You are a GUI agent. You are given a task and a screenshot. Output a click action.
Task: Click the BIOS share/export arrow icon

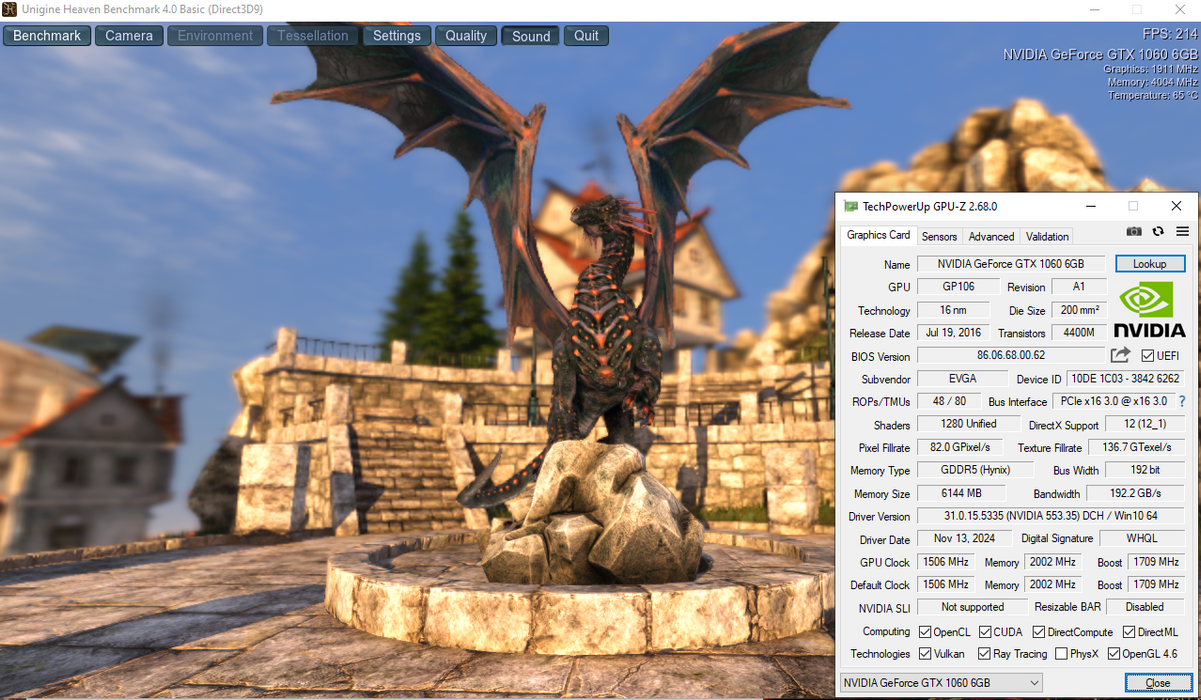1120,355
